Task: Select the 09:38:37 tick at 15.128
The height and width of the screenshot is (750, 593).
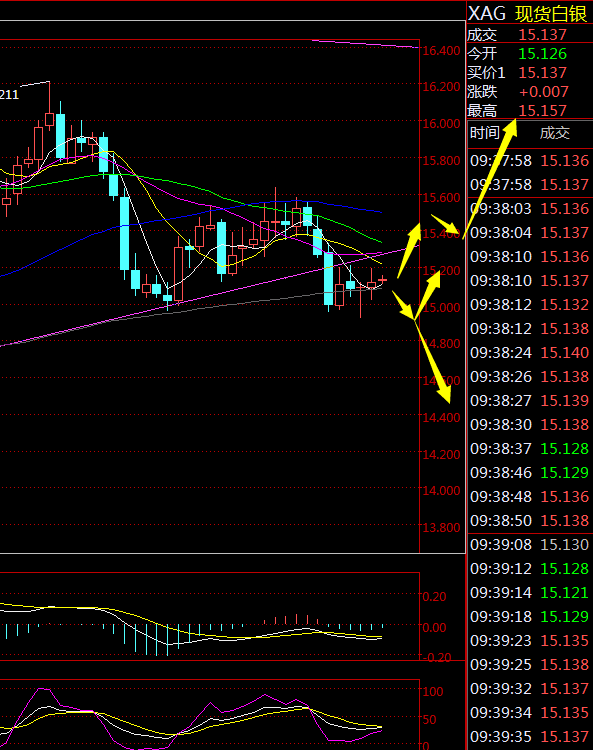Action: tap(530, 449)
